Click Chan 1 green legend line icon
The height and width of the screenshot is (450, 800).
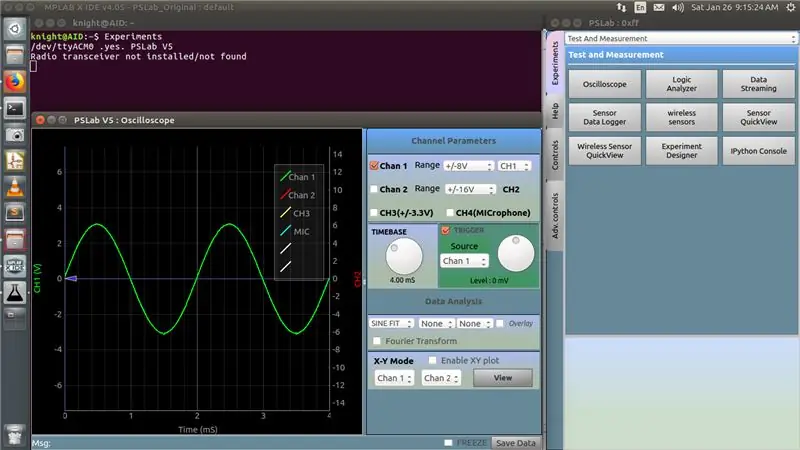(x=285, y=177)
